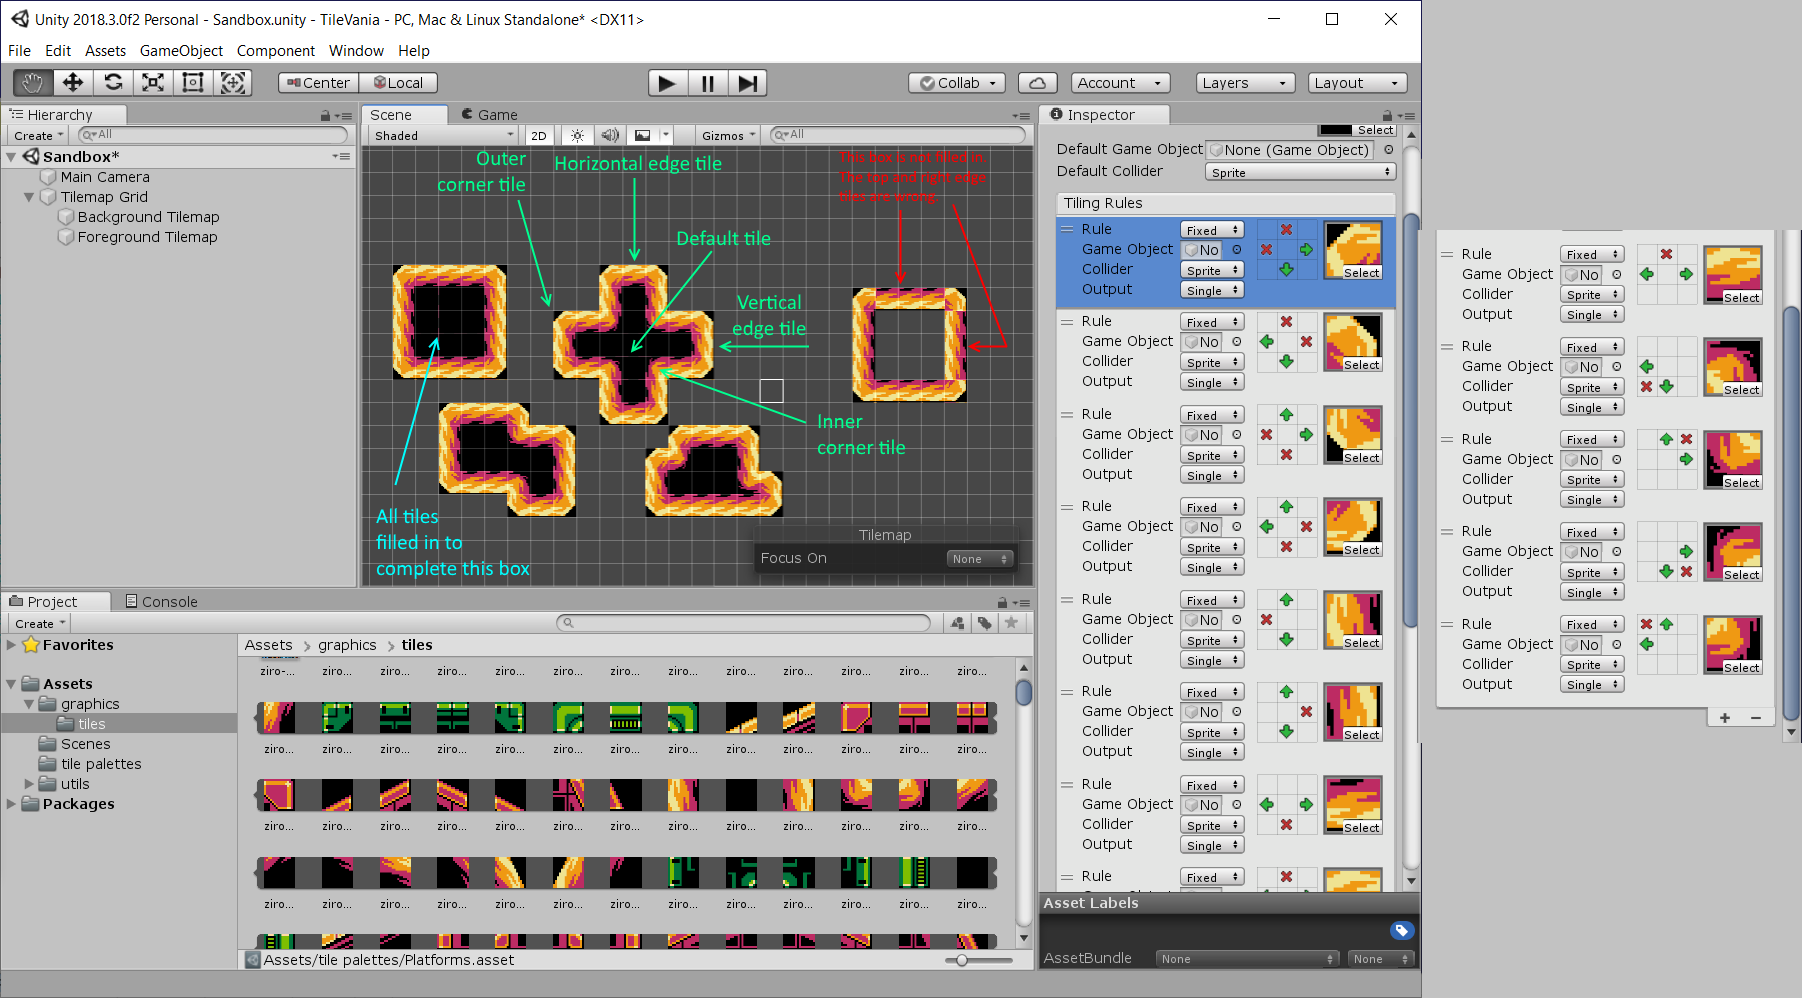Select the Rotate tool
Image resolution: width=1802 pixels, height=998 pixels.
click(113, 83)
